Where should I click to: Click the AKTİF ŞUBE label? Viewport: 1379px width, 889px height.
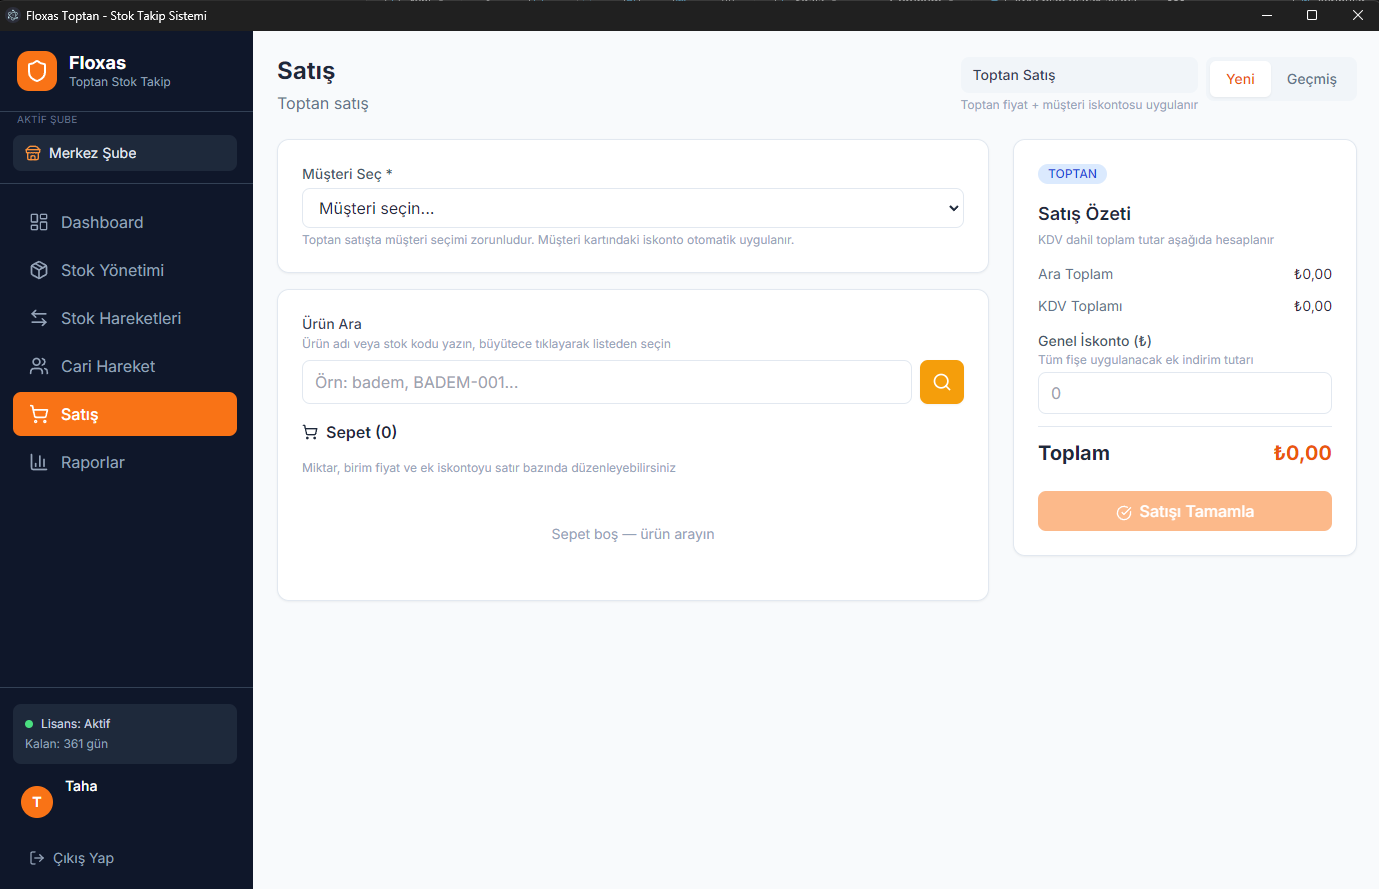point(47,120)
